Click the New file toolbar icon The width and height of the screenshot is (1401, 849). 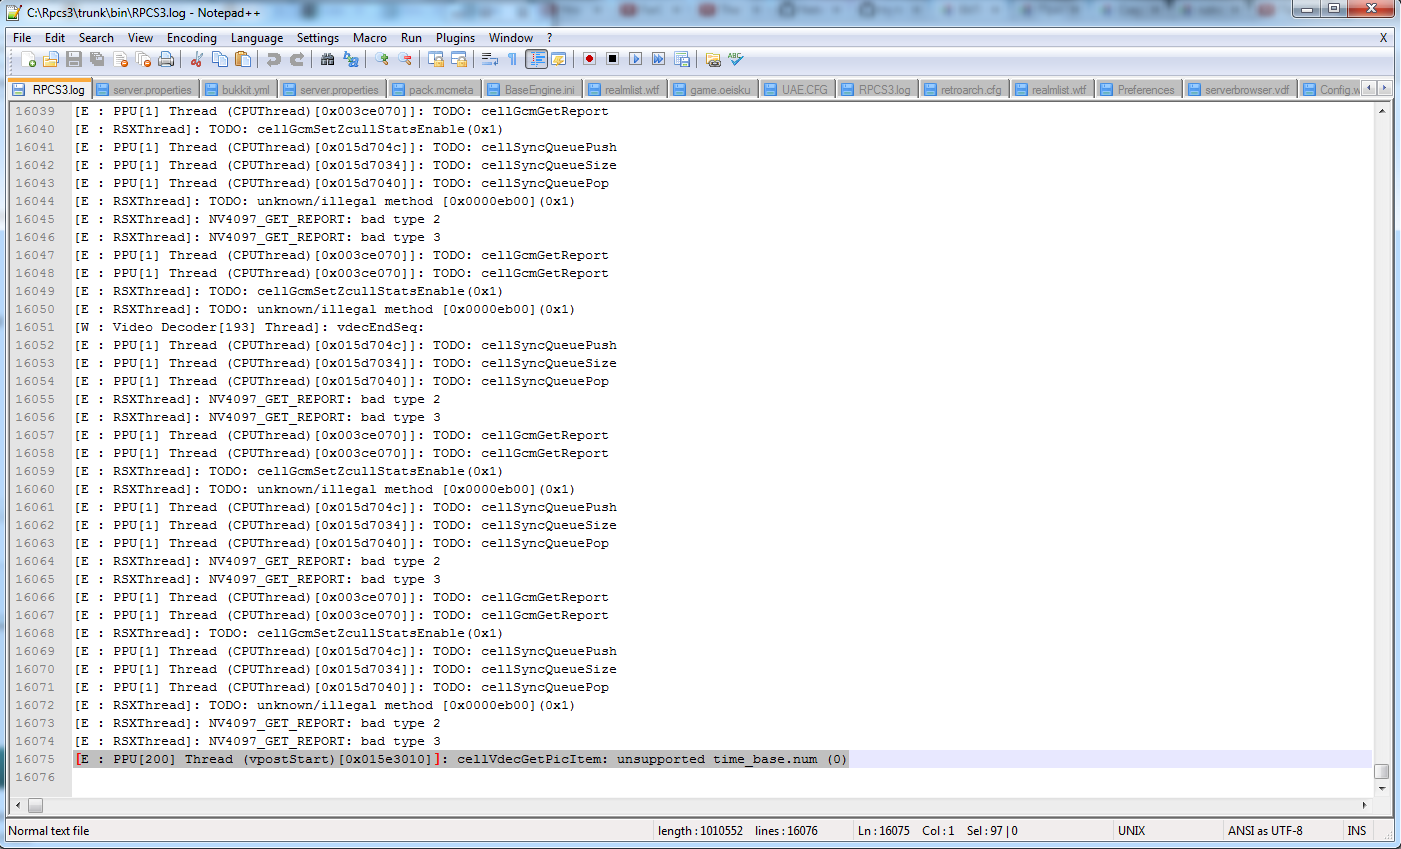(x=28, y=60)
